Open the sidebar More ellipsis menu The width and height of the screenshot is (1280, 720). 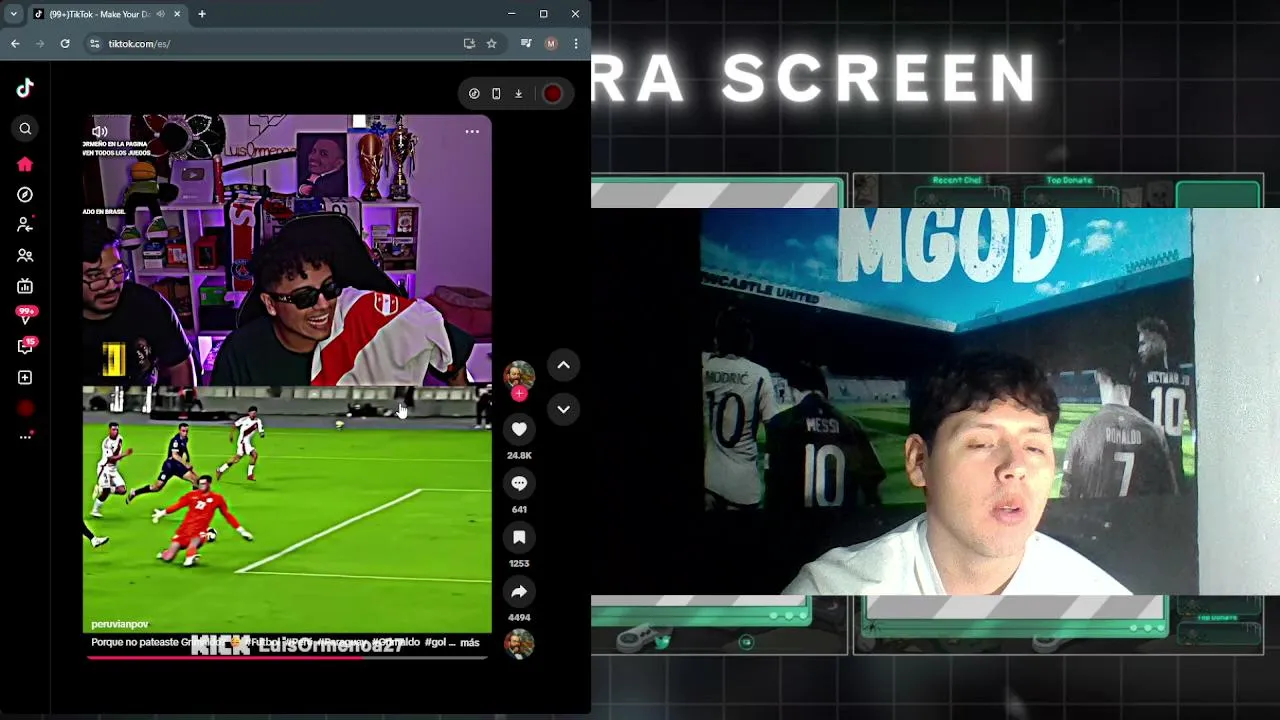(x=25, y=436)
